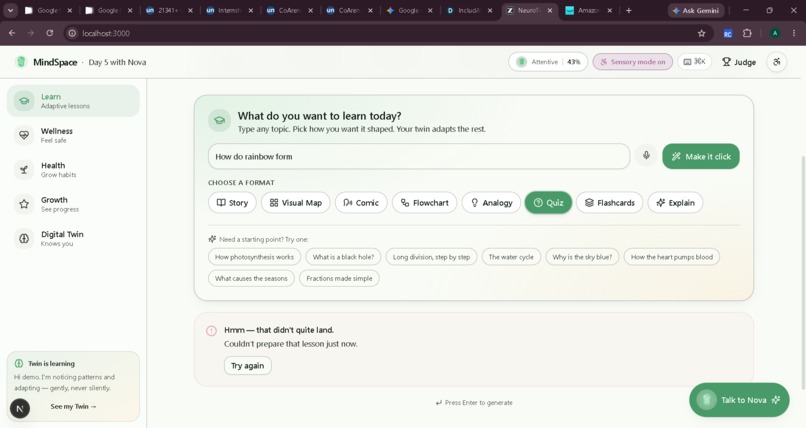Select the Comic format
Viewport: 806px width, 428px height.
click(x=361, y=202)
